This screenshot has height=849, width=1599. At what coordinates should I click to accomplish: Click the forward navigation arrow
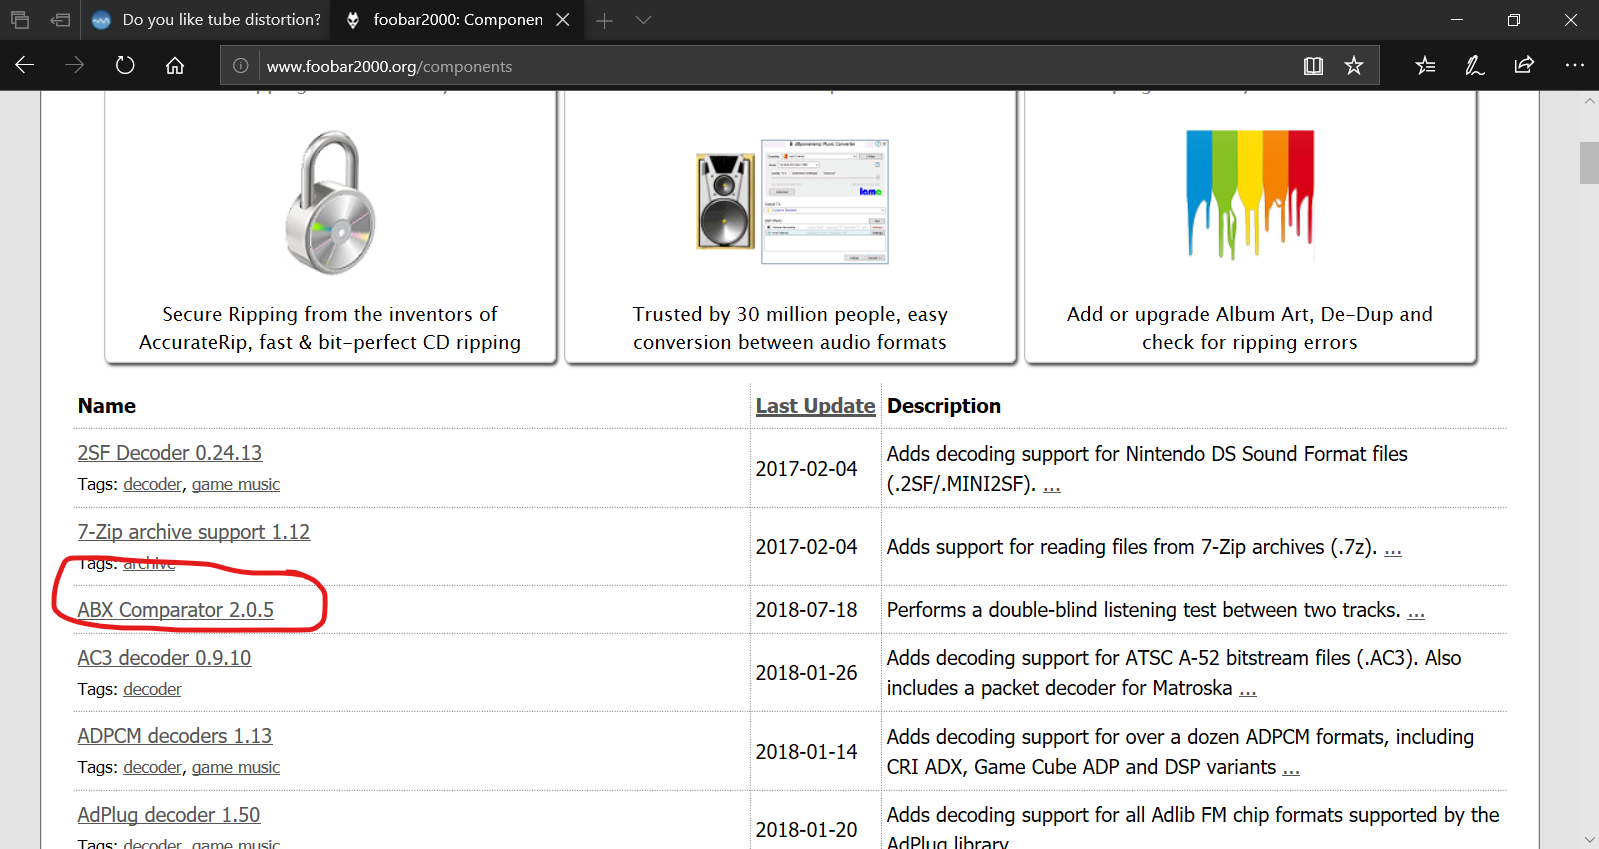click(x=75, y=65)
